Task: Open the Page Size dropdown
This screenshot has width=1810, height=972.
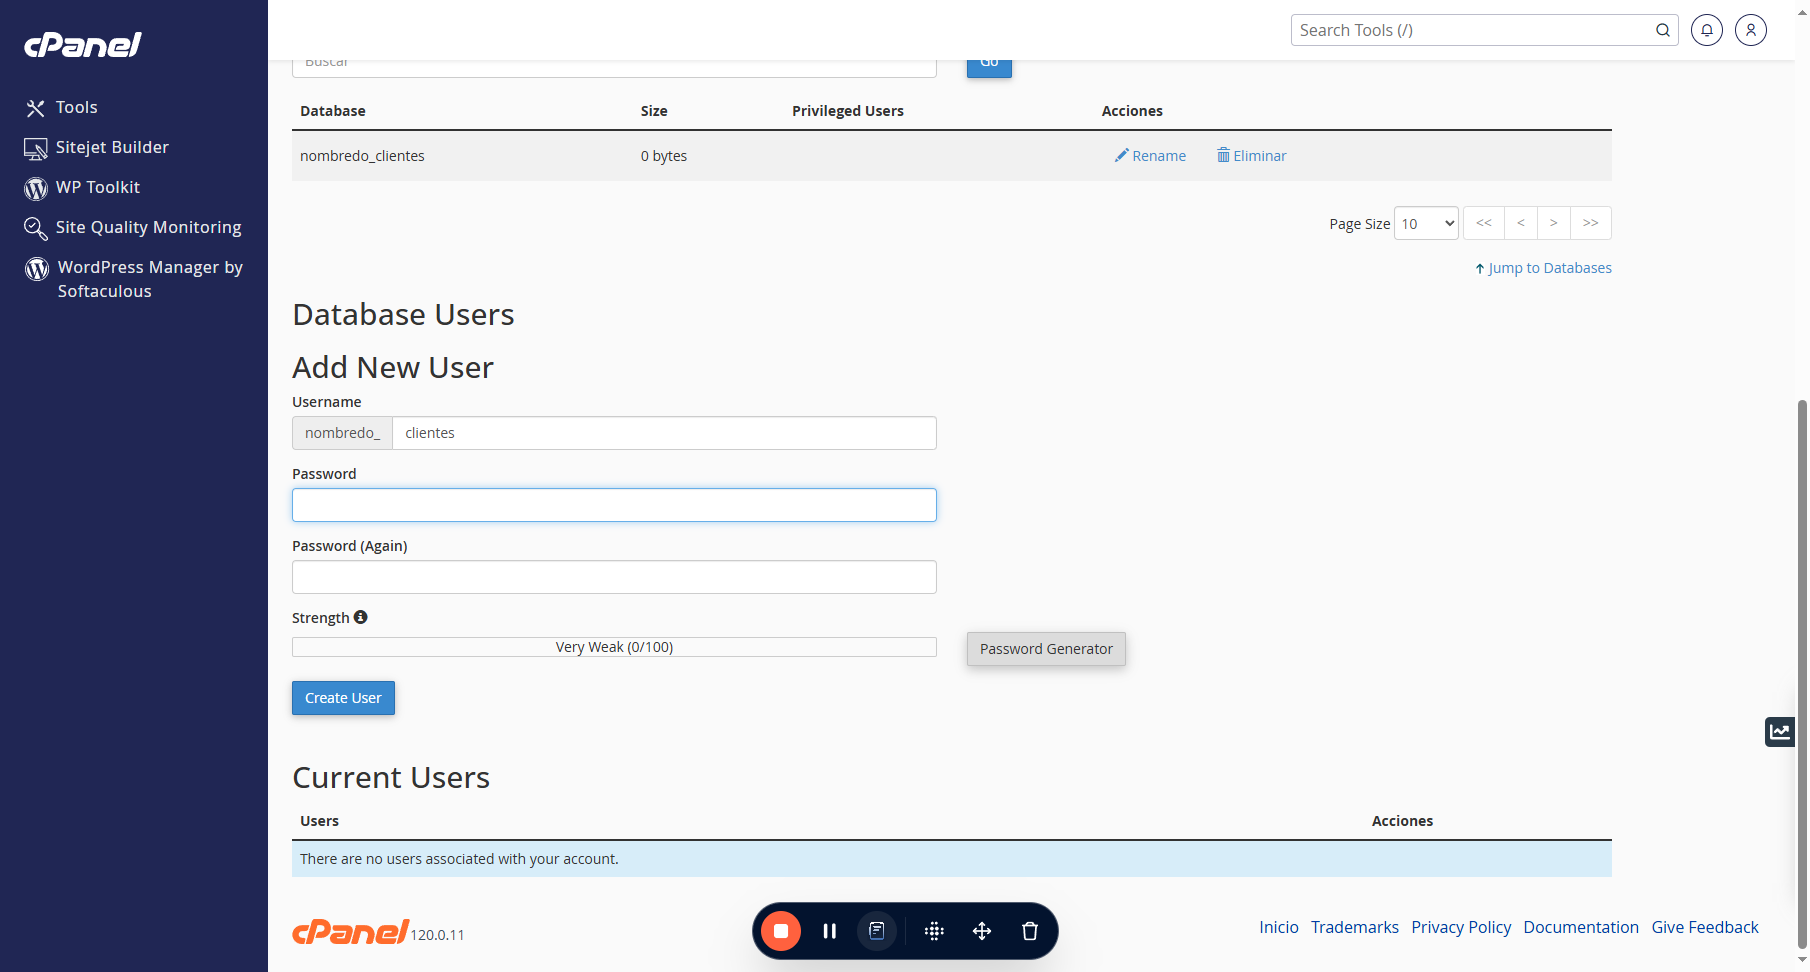Action: click(1427, 223)
